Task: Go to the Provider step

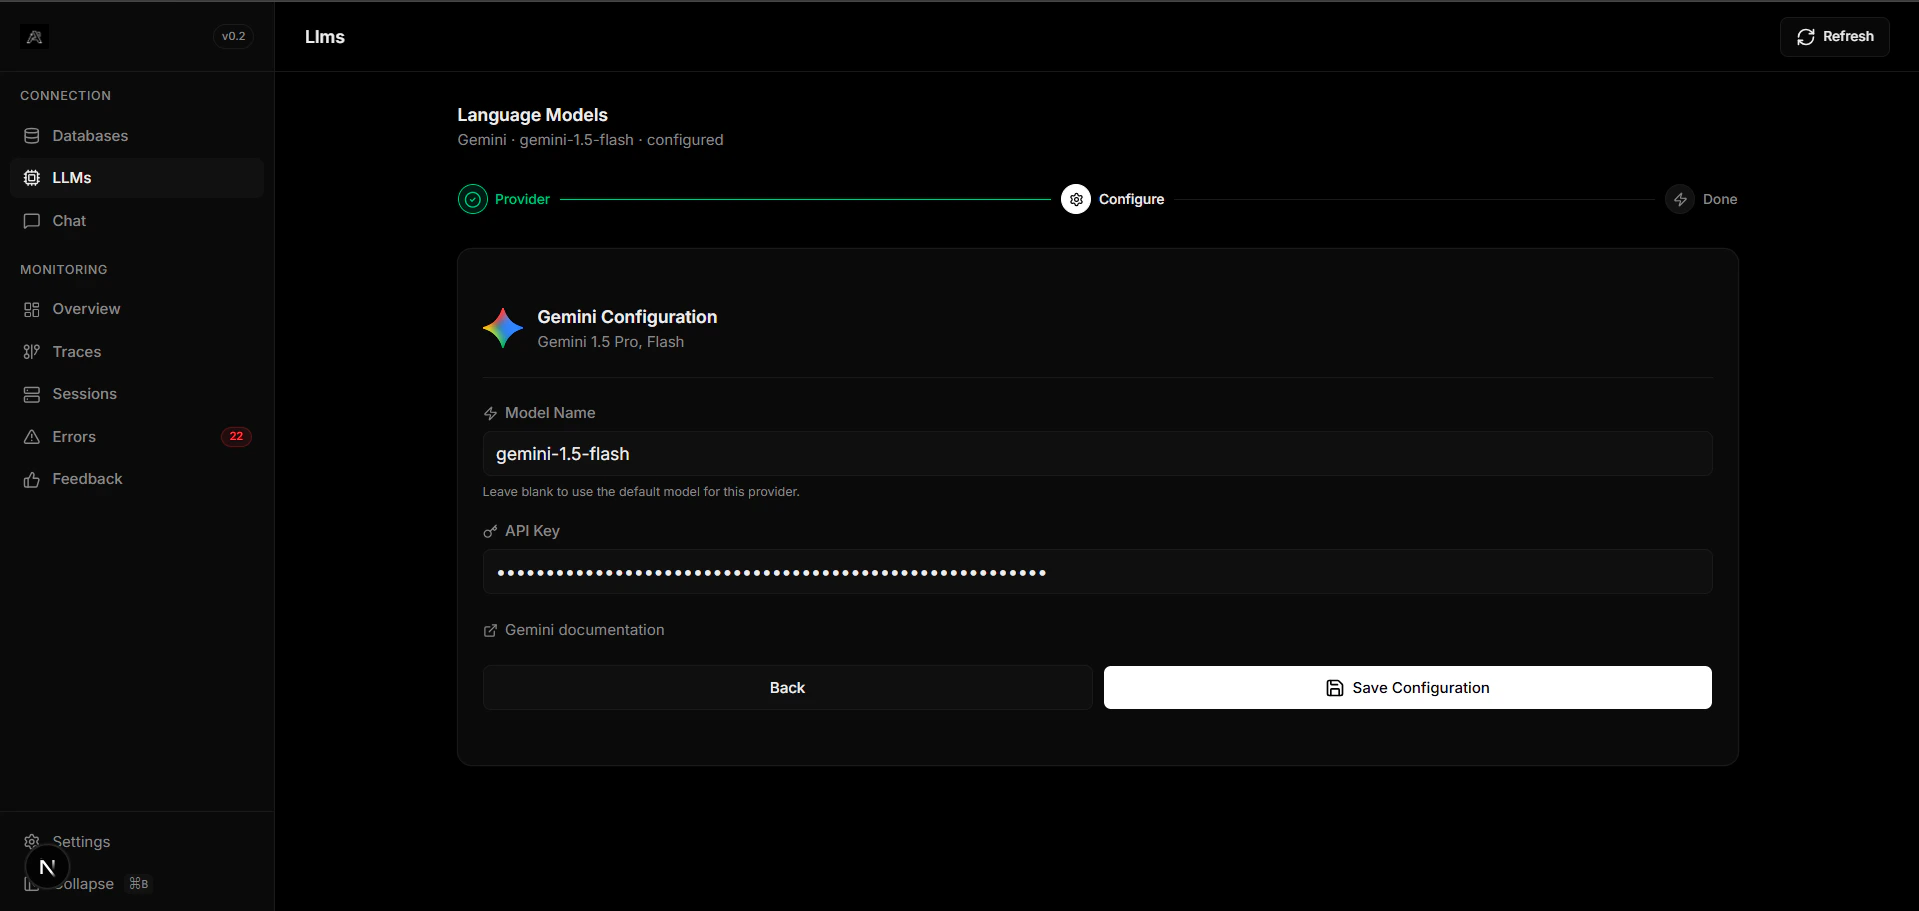Action: 505,199
